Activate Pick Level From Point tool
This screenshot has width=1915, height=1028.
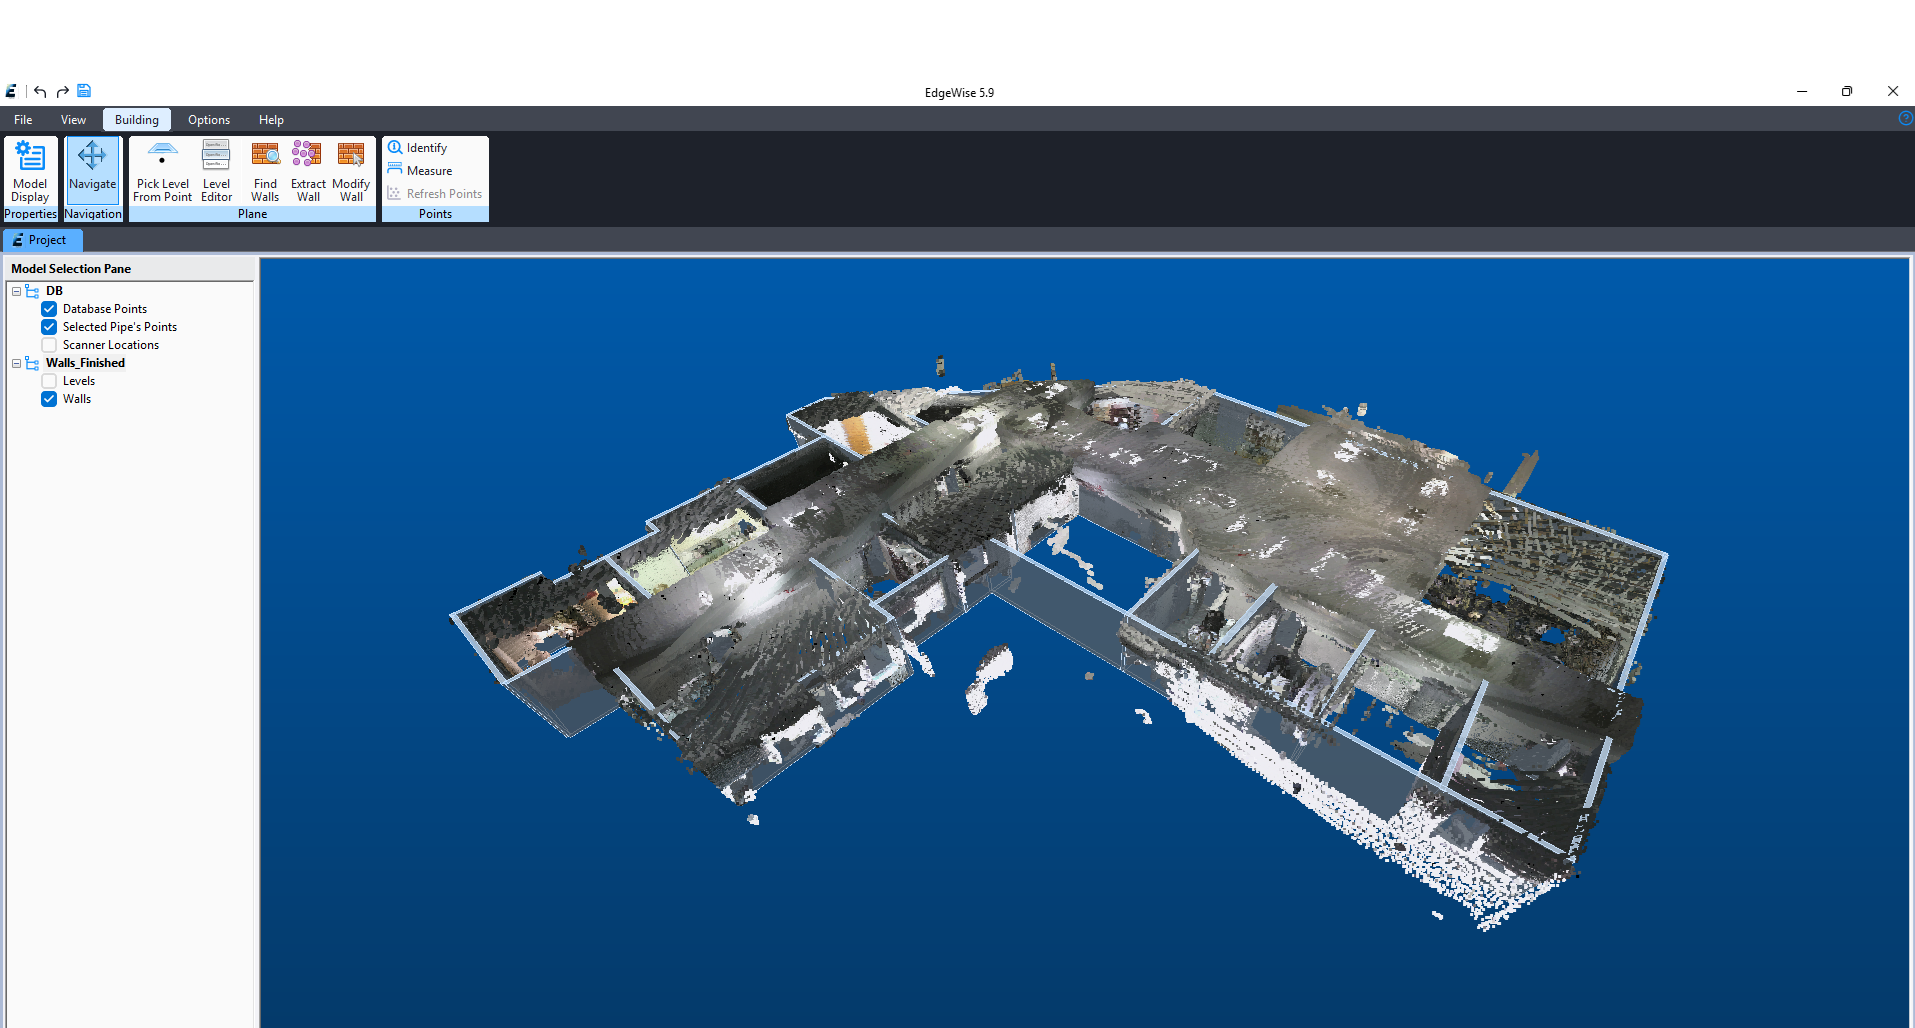[x=162, y=172]
